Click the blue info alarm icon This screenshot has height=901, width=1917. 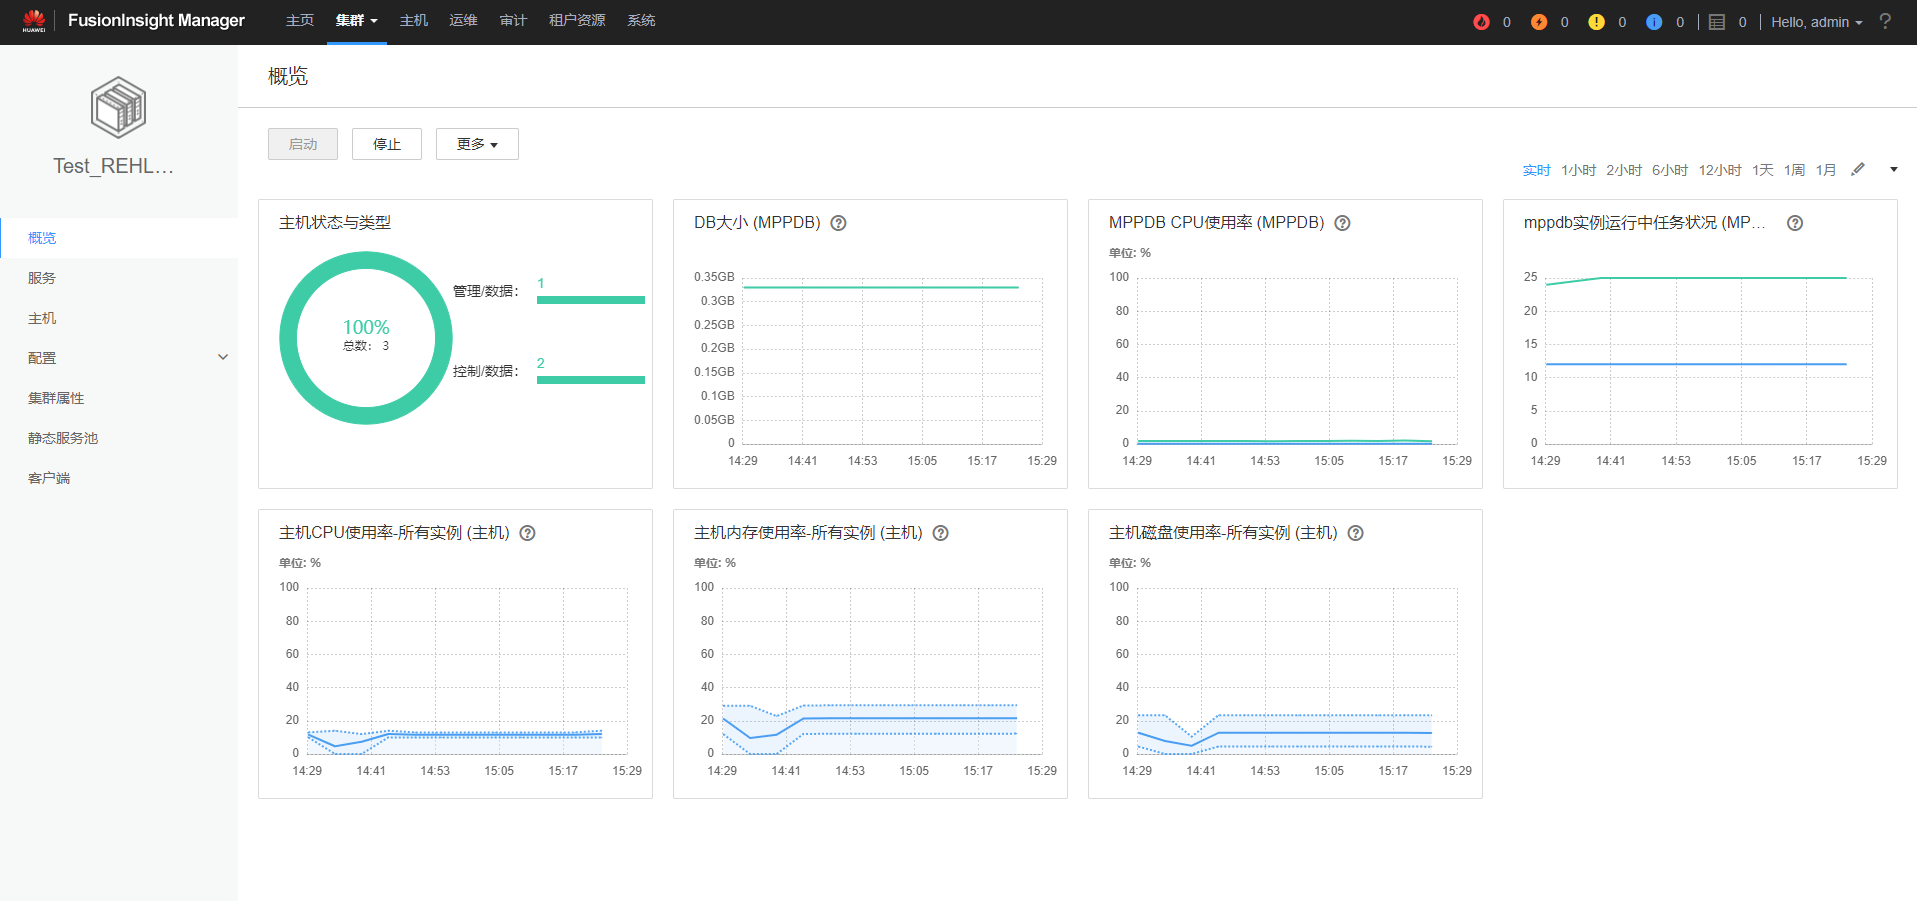click(1654, 22)
